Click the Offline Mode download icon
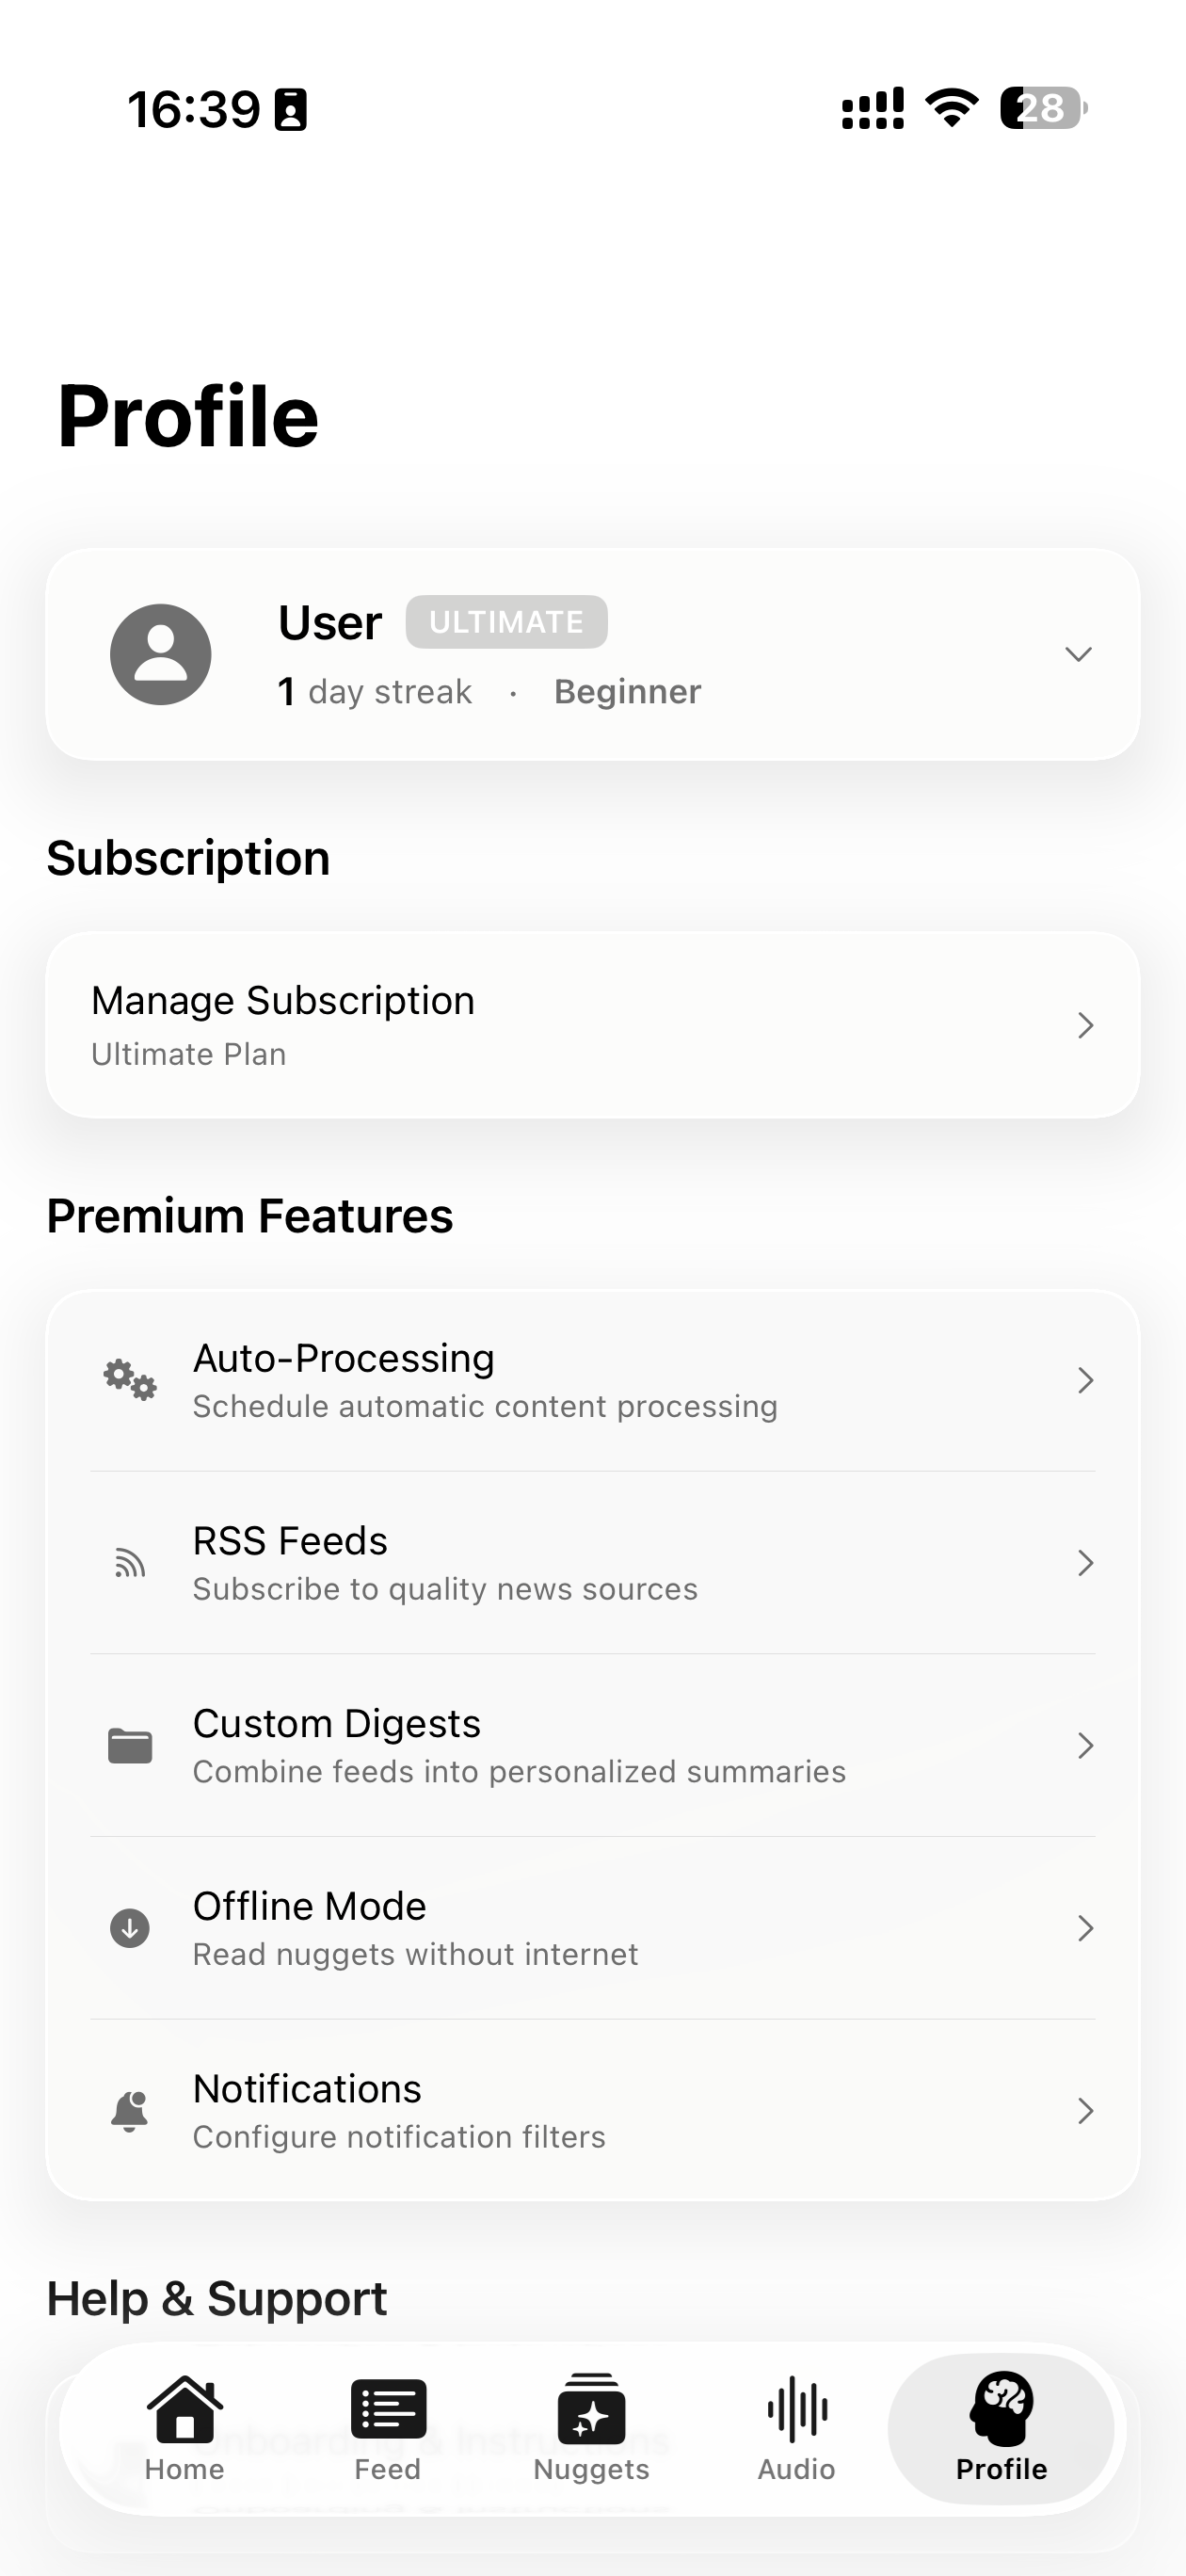 coord(130,1928)
